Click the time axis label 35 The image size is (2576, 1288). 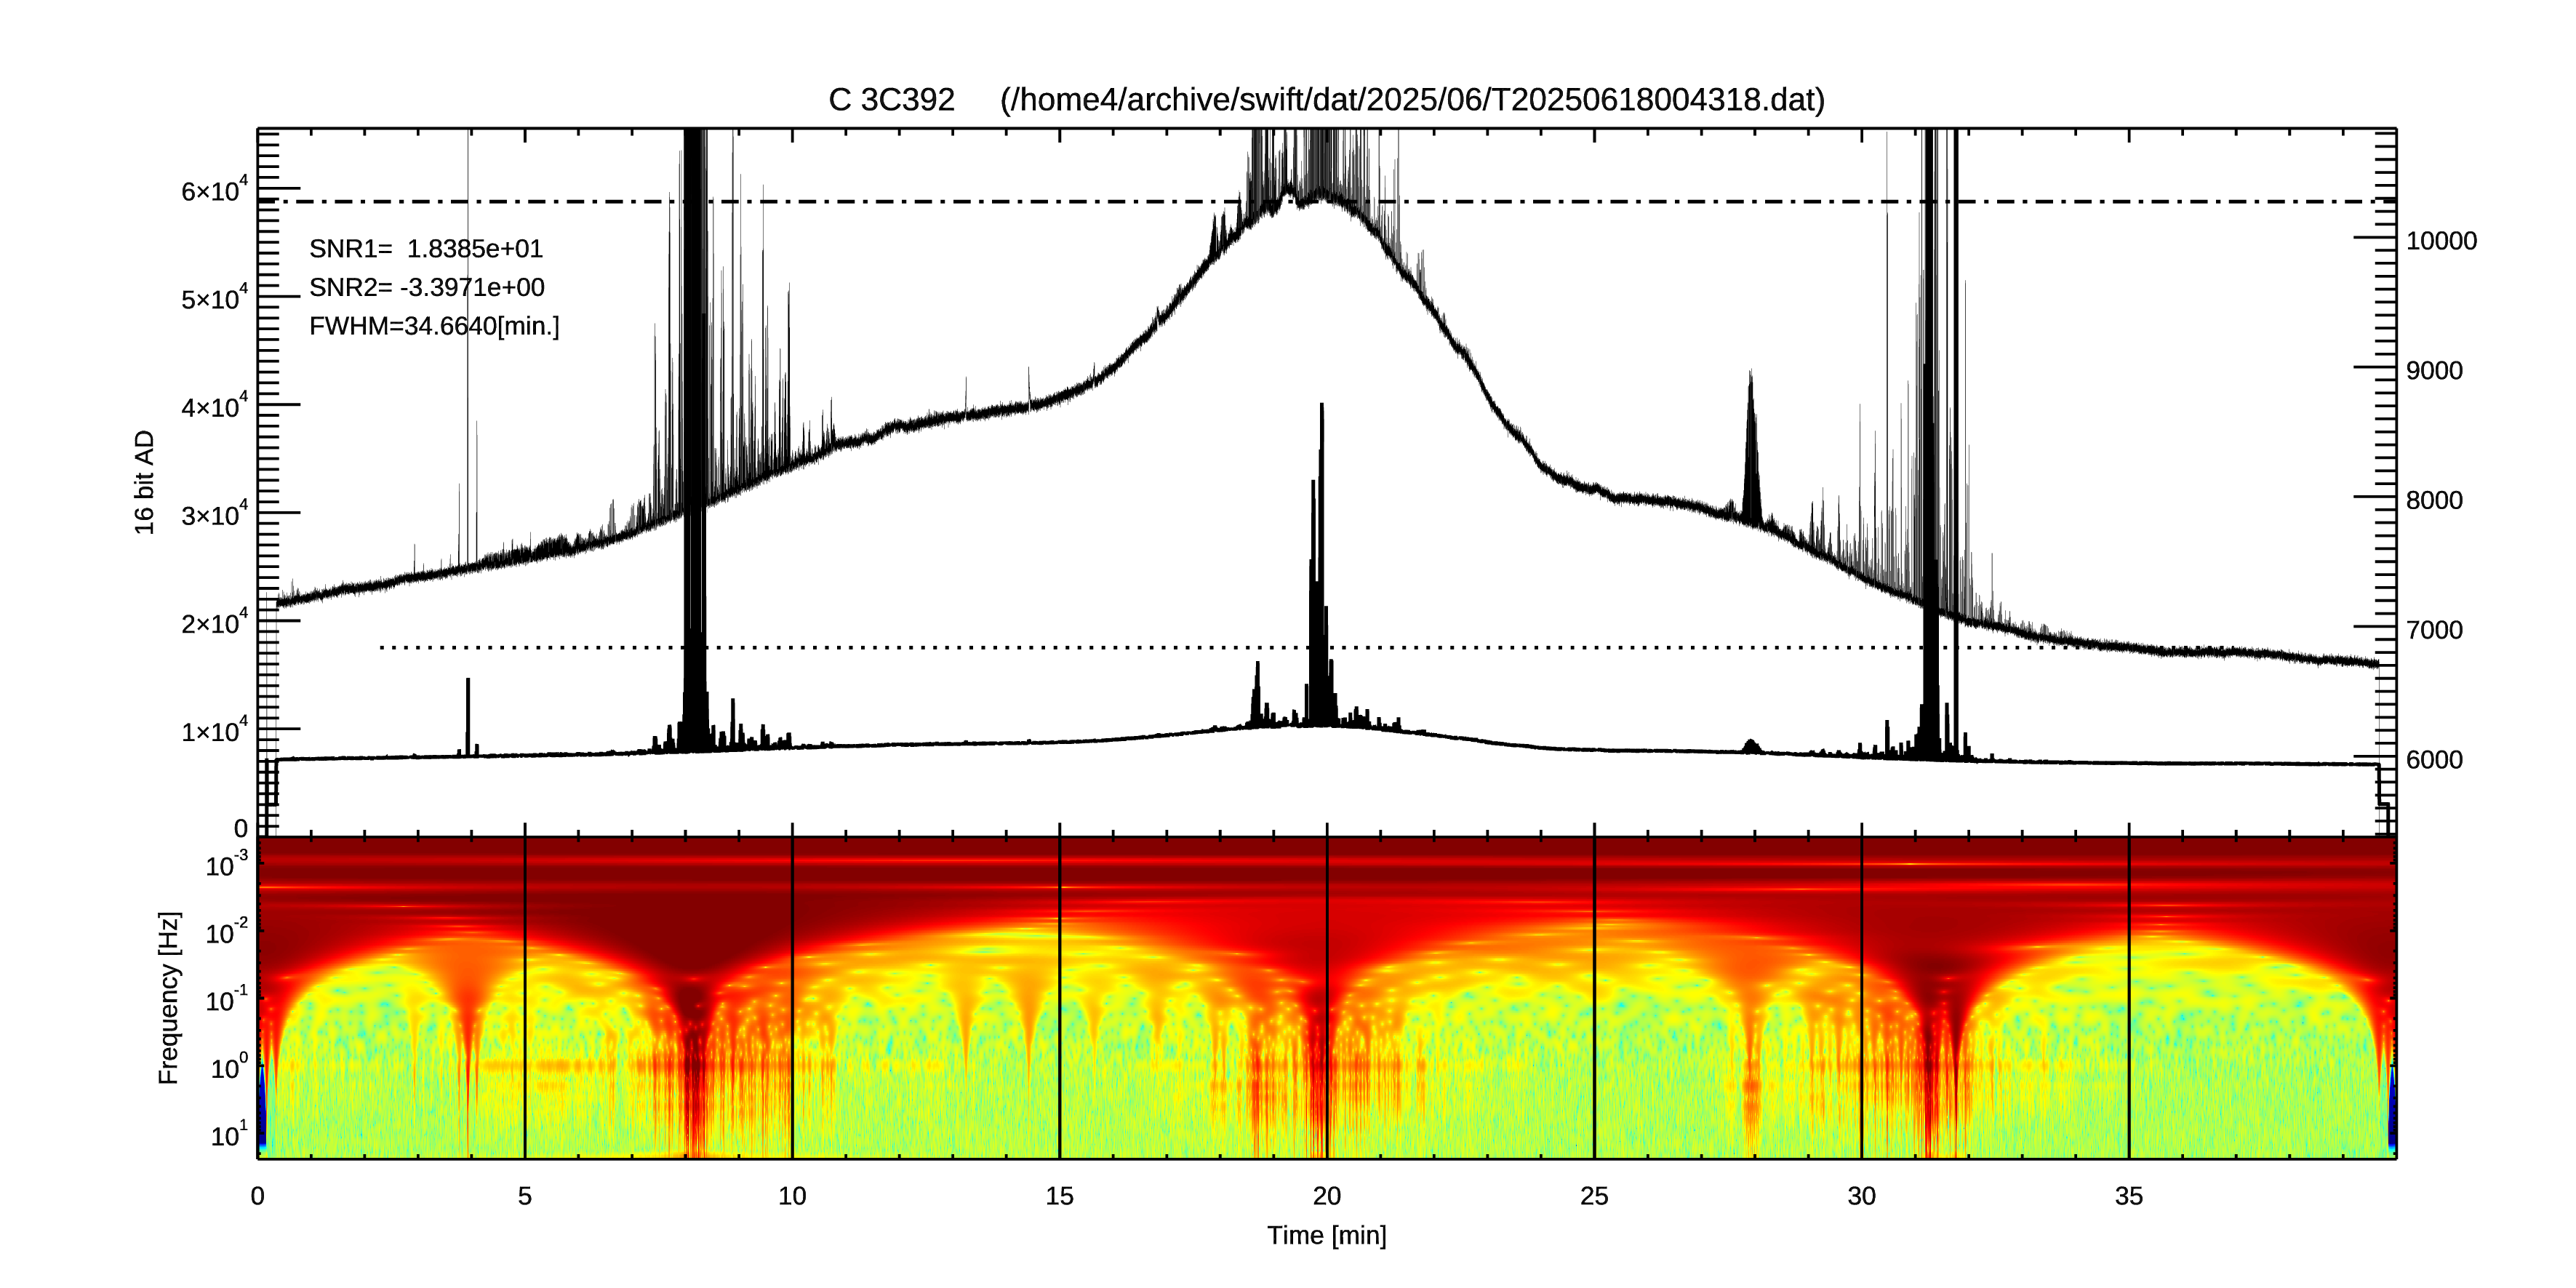point(2128,1196)
